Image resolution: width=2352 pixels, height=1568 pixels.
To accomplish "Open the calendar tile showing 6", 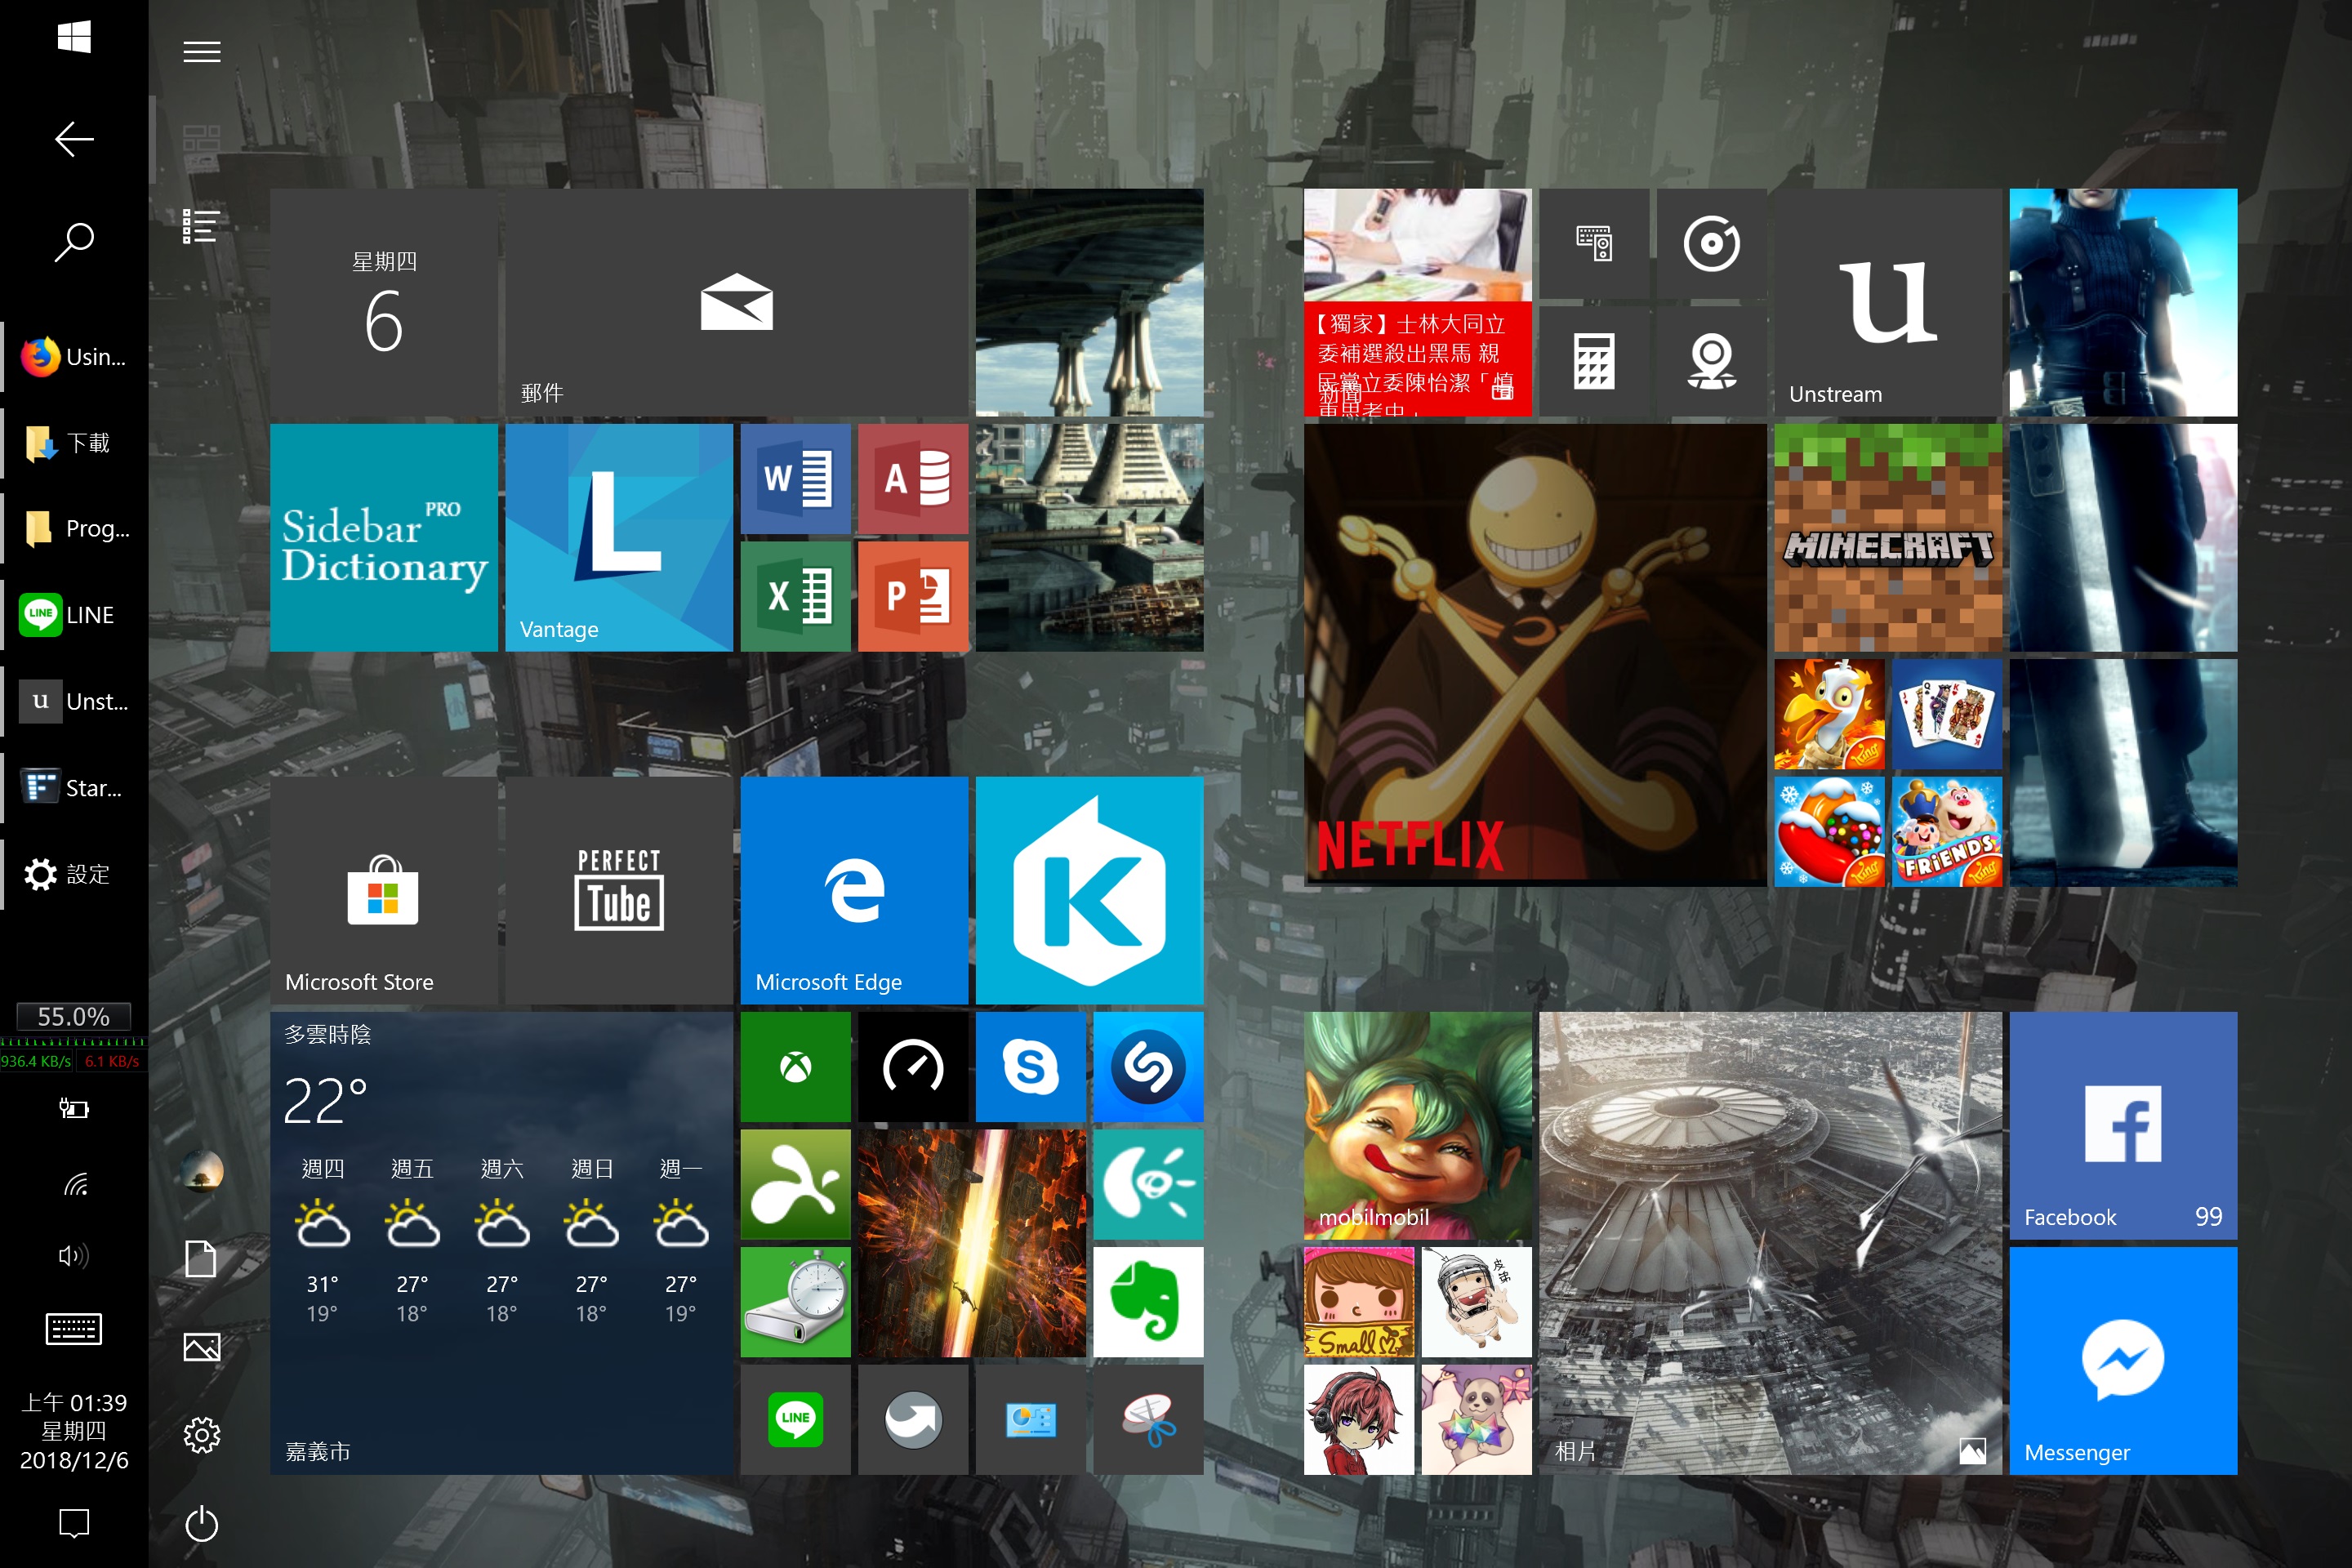I will 384,302.
